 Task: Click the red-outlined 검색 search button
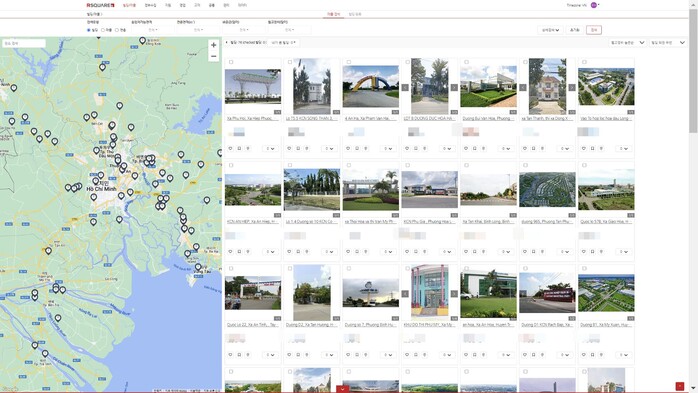[594, 30]
